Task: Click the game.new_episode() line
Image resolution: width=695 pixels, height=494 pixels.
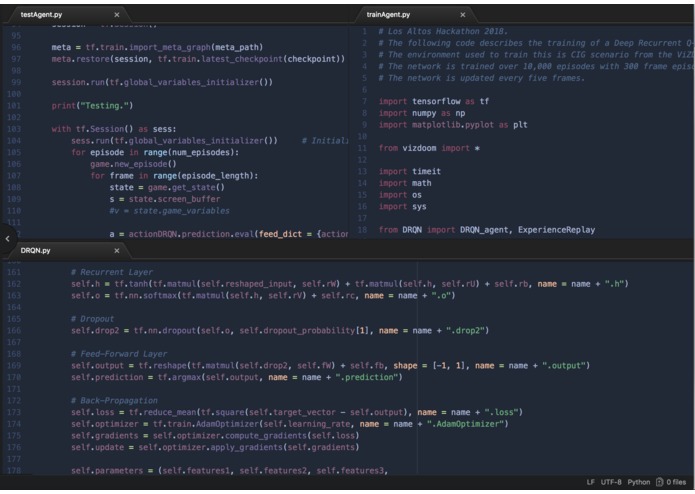Action: point(133,164)
